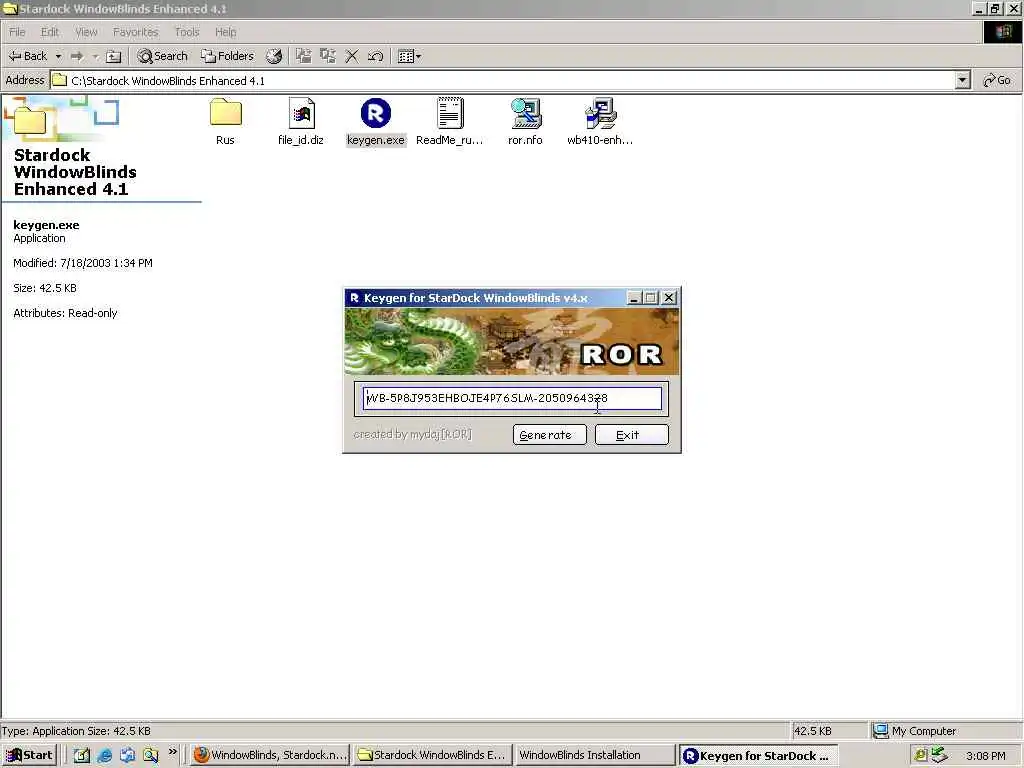Expand the Forward history dropdown arrow

click(x=95, y=56)
